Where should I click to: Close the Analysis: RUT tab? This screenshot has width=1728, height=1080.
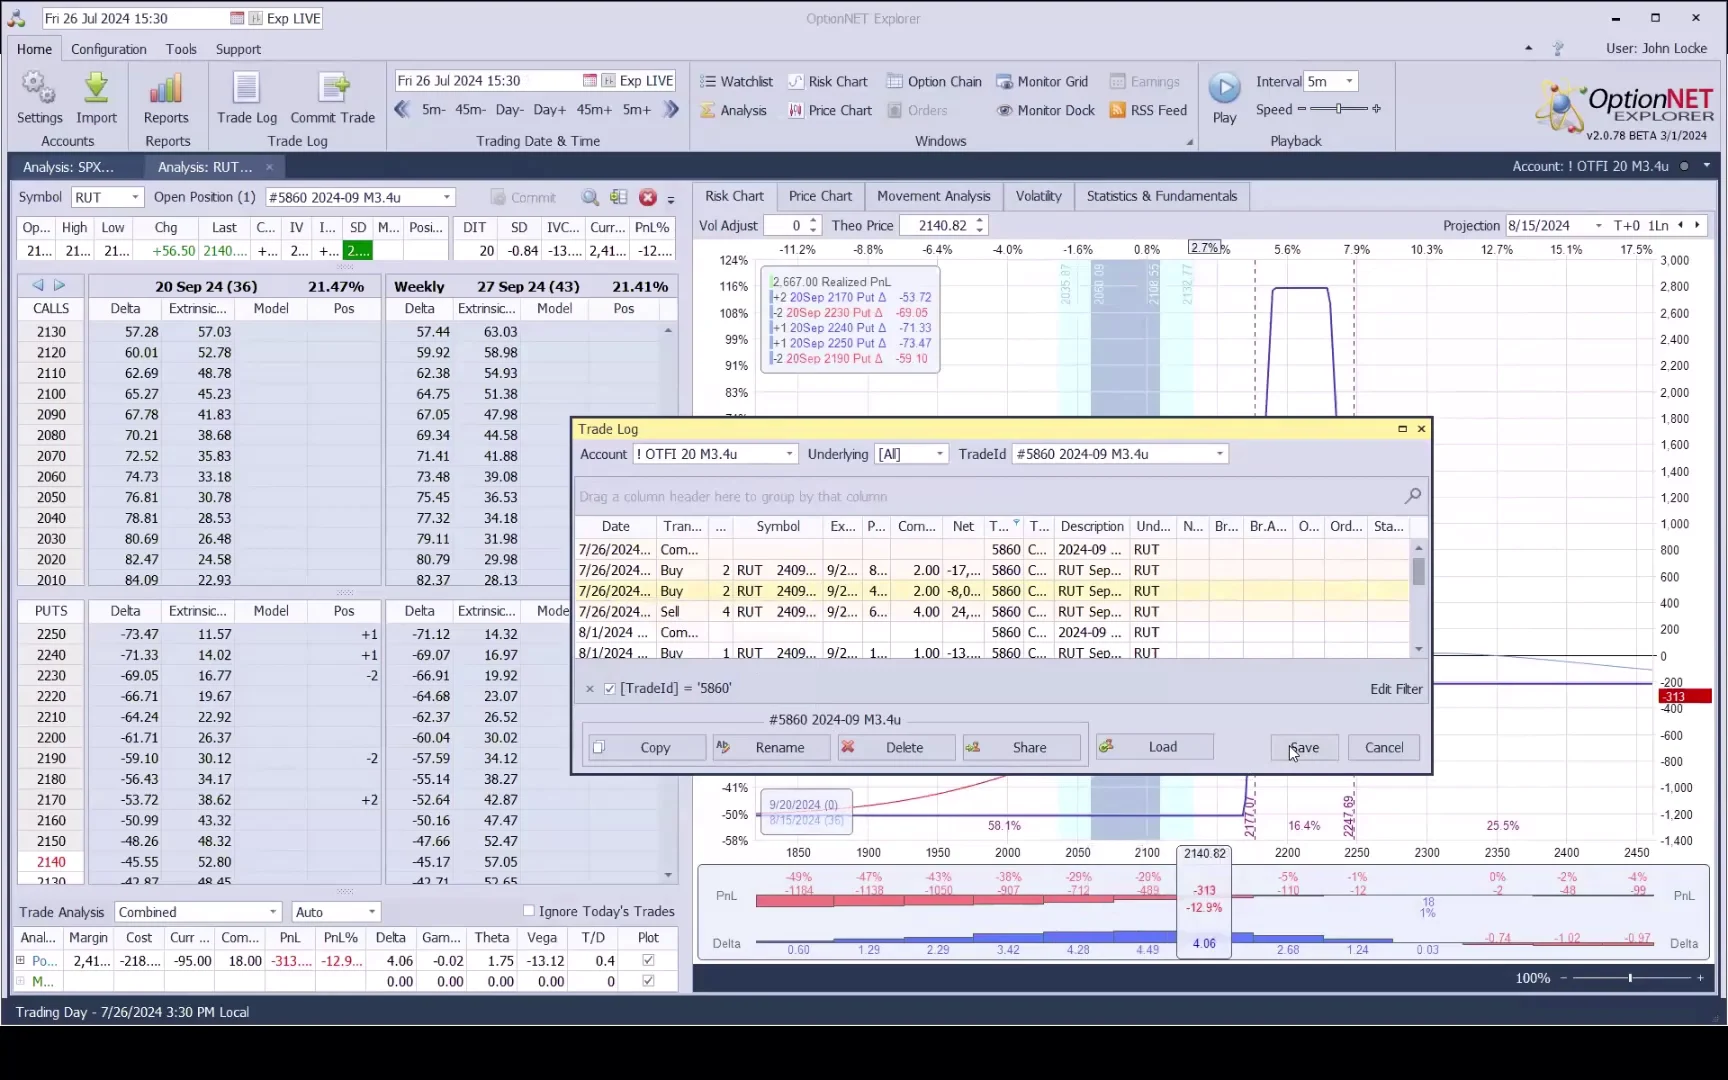click(x=269, y=167)
